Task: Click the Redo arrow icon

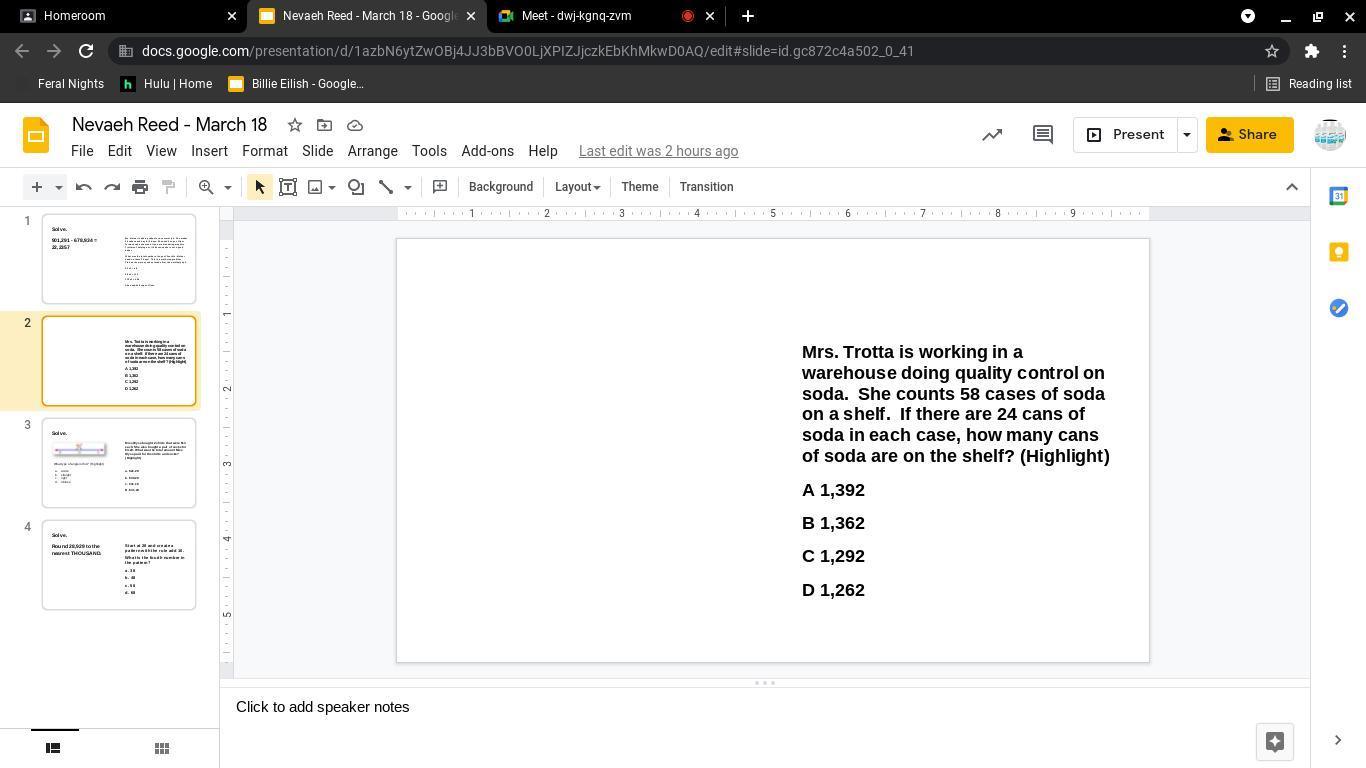Action: click(112, 187)
